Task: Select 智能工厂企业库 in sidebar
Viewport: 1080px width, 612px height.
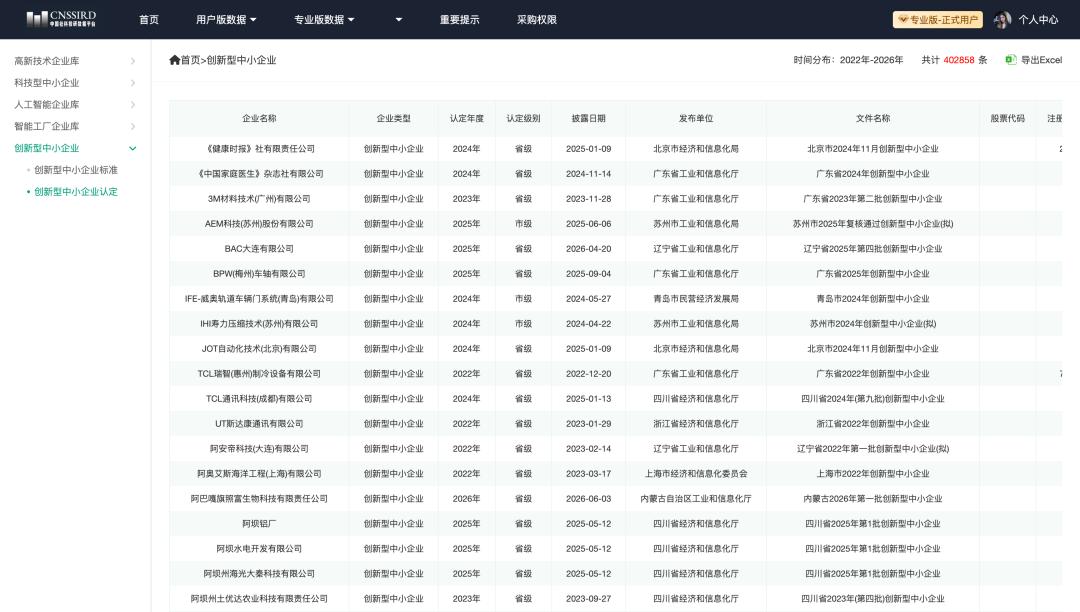Action: 47,127
